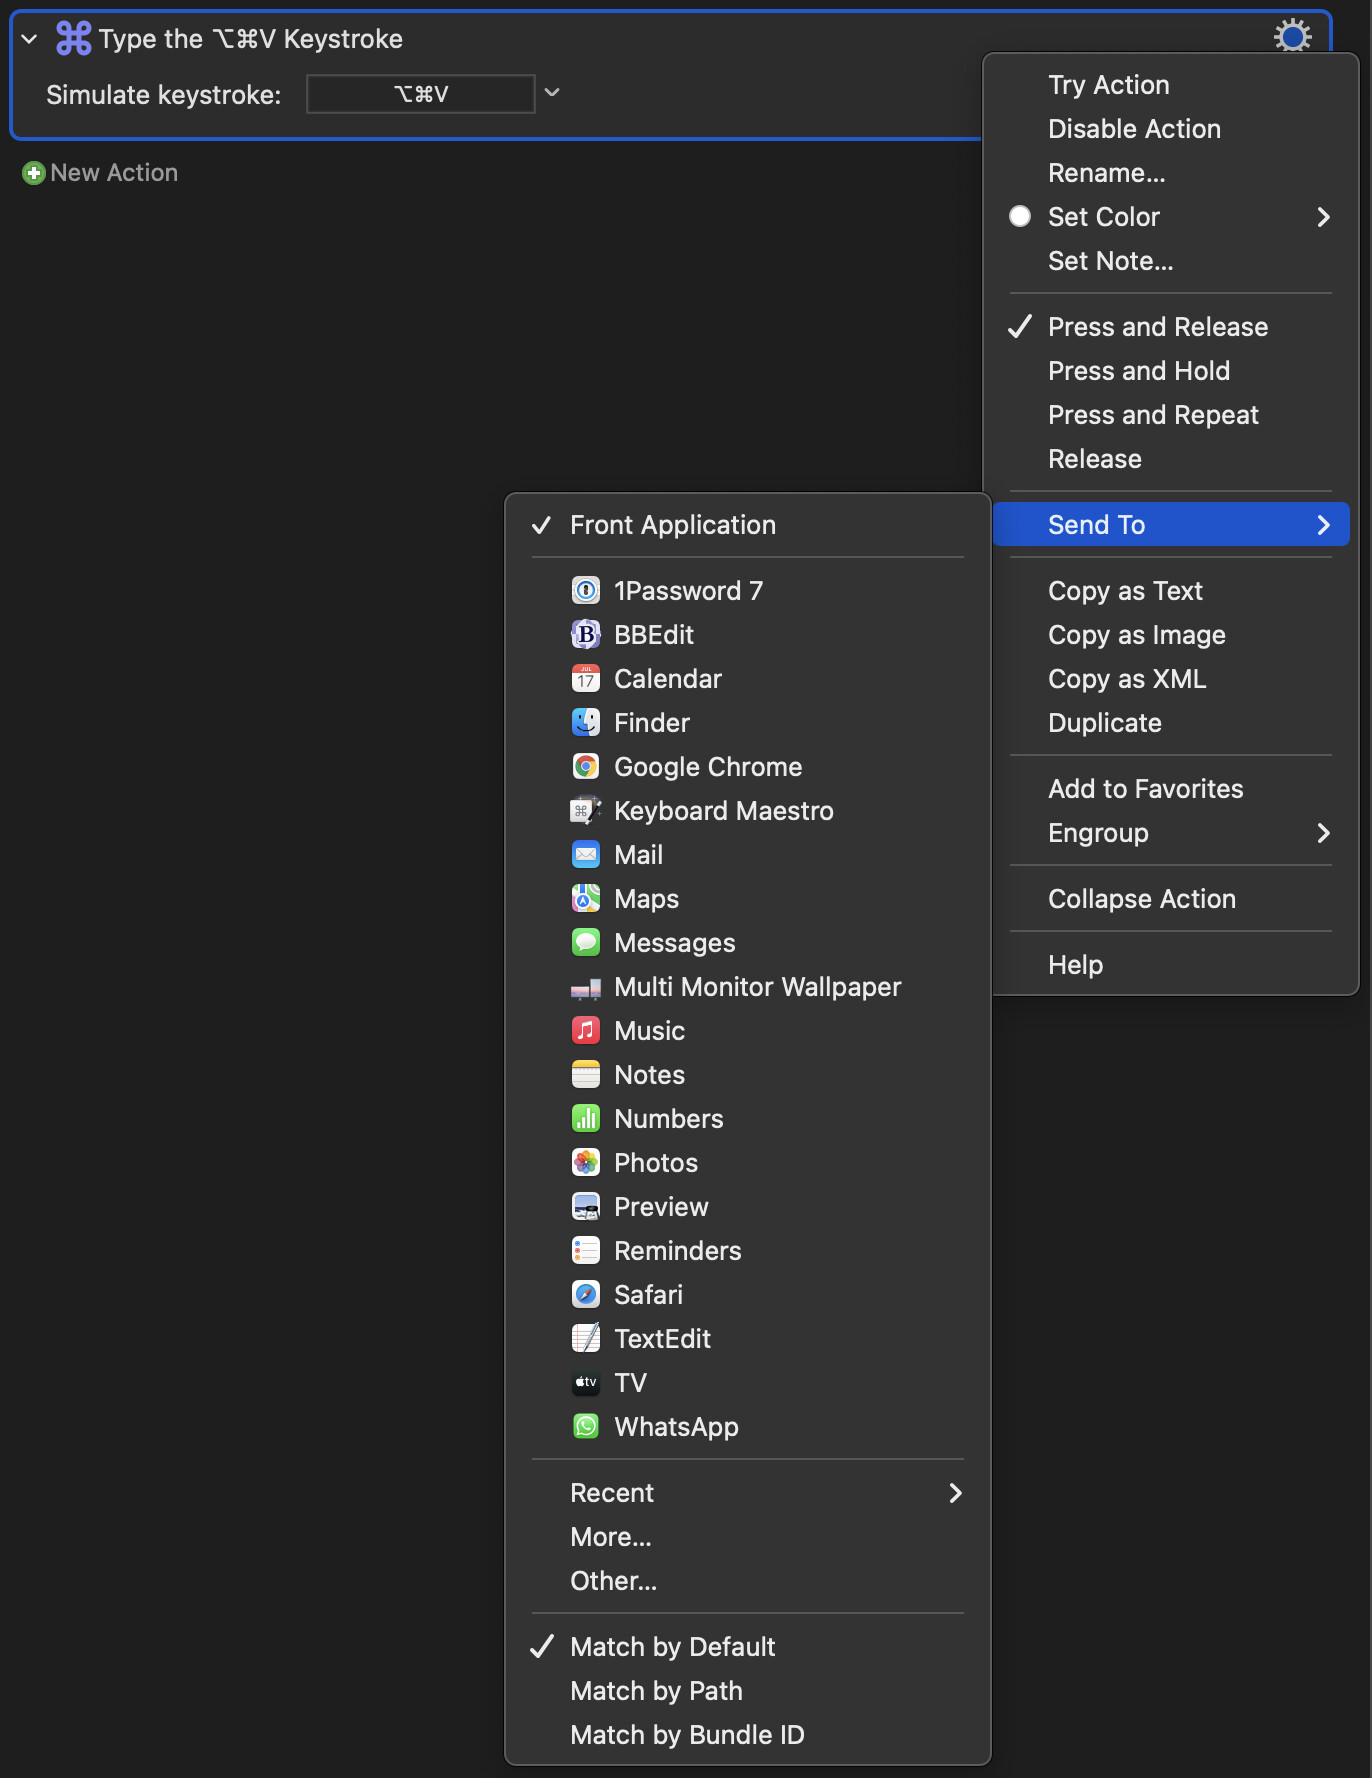Viewport: 1372px width, 1778px height.
Task: Select the Keyboard Maestro app icon
Action: [x=586, y=810]
